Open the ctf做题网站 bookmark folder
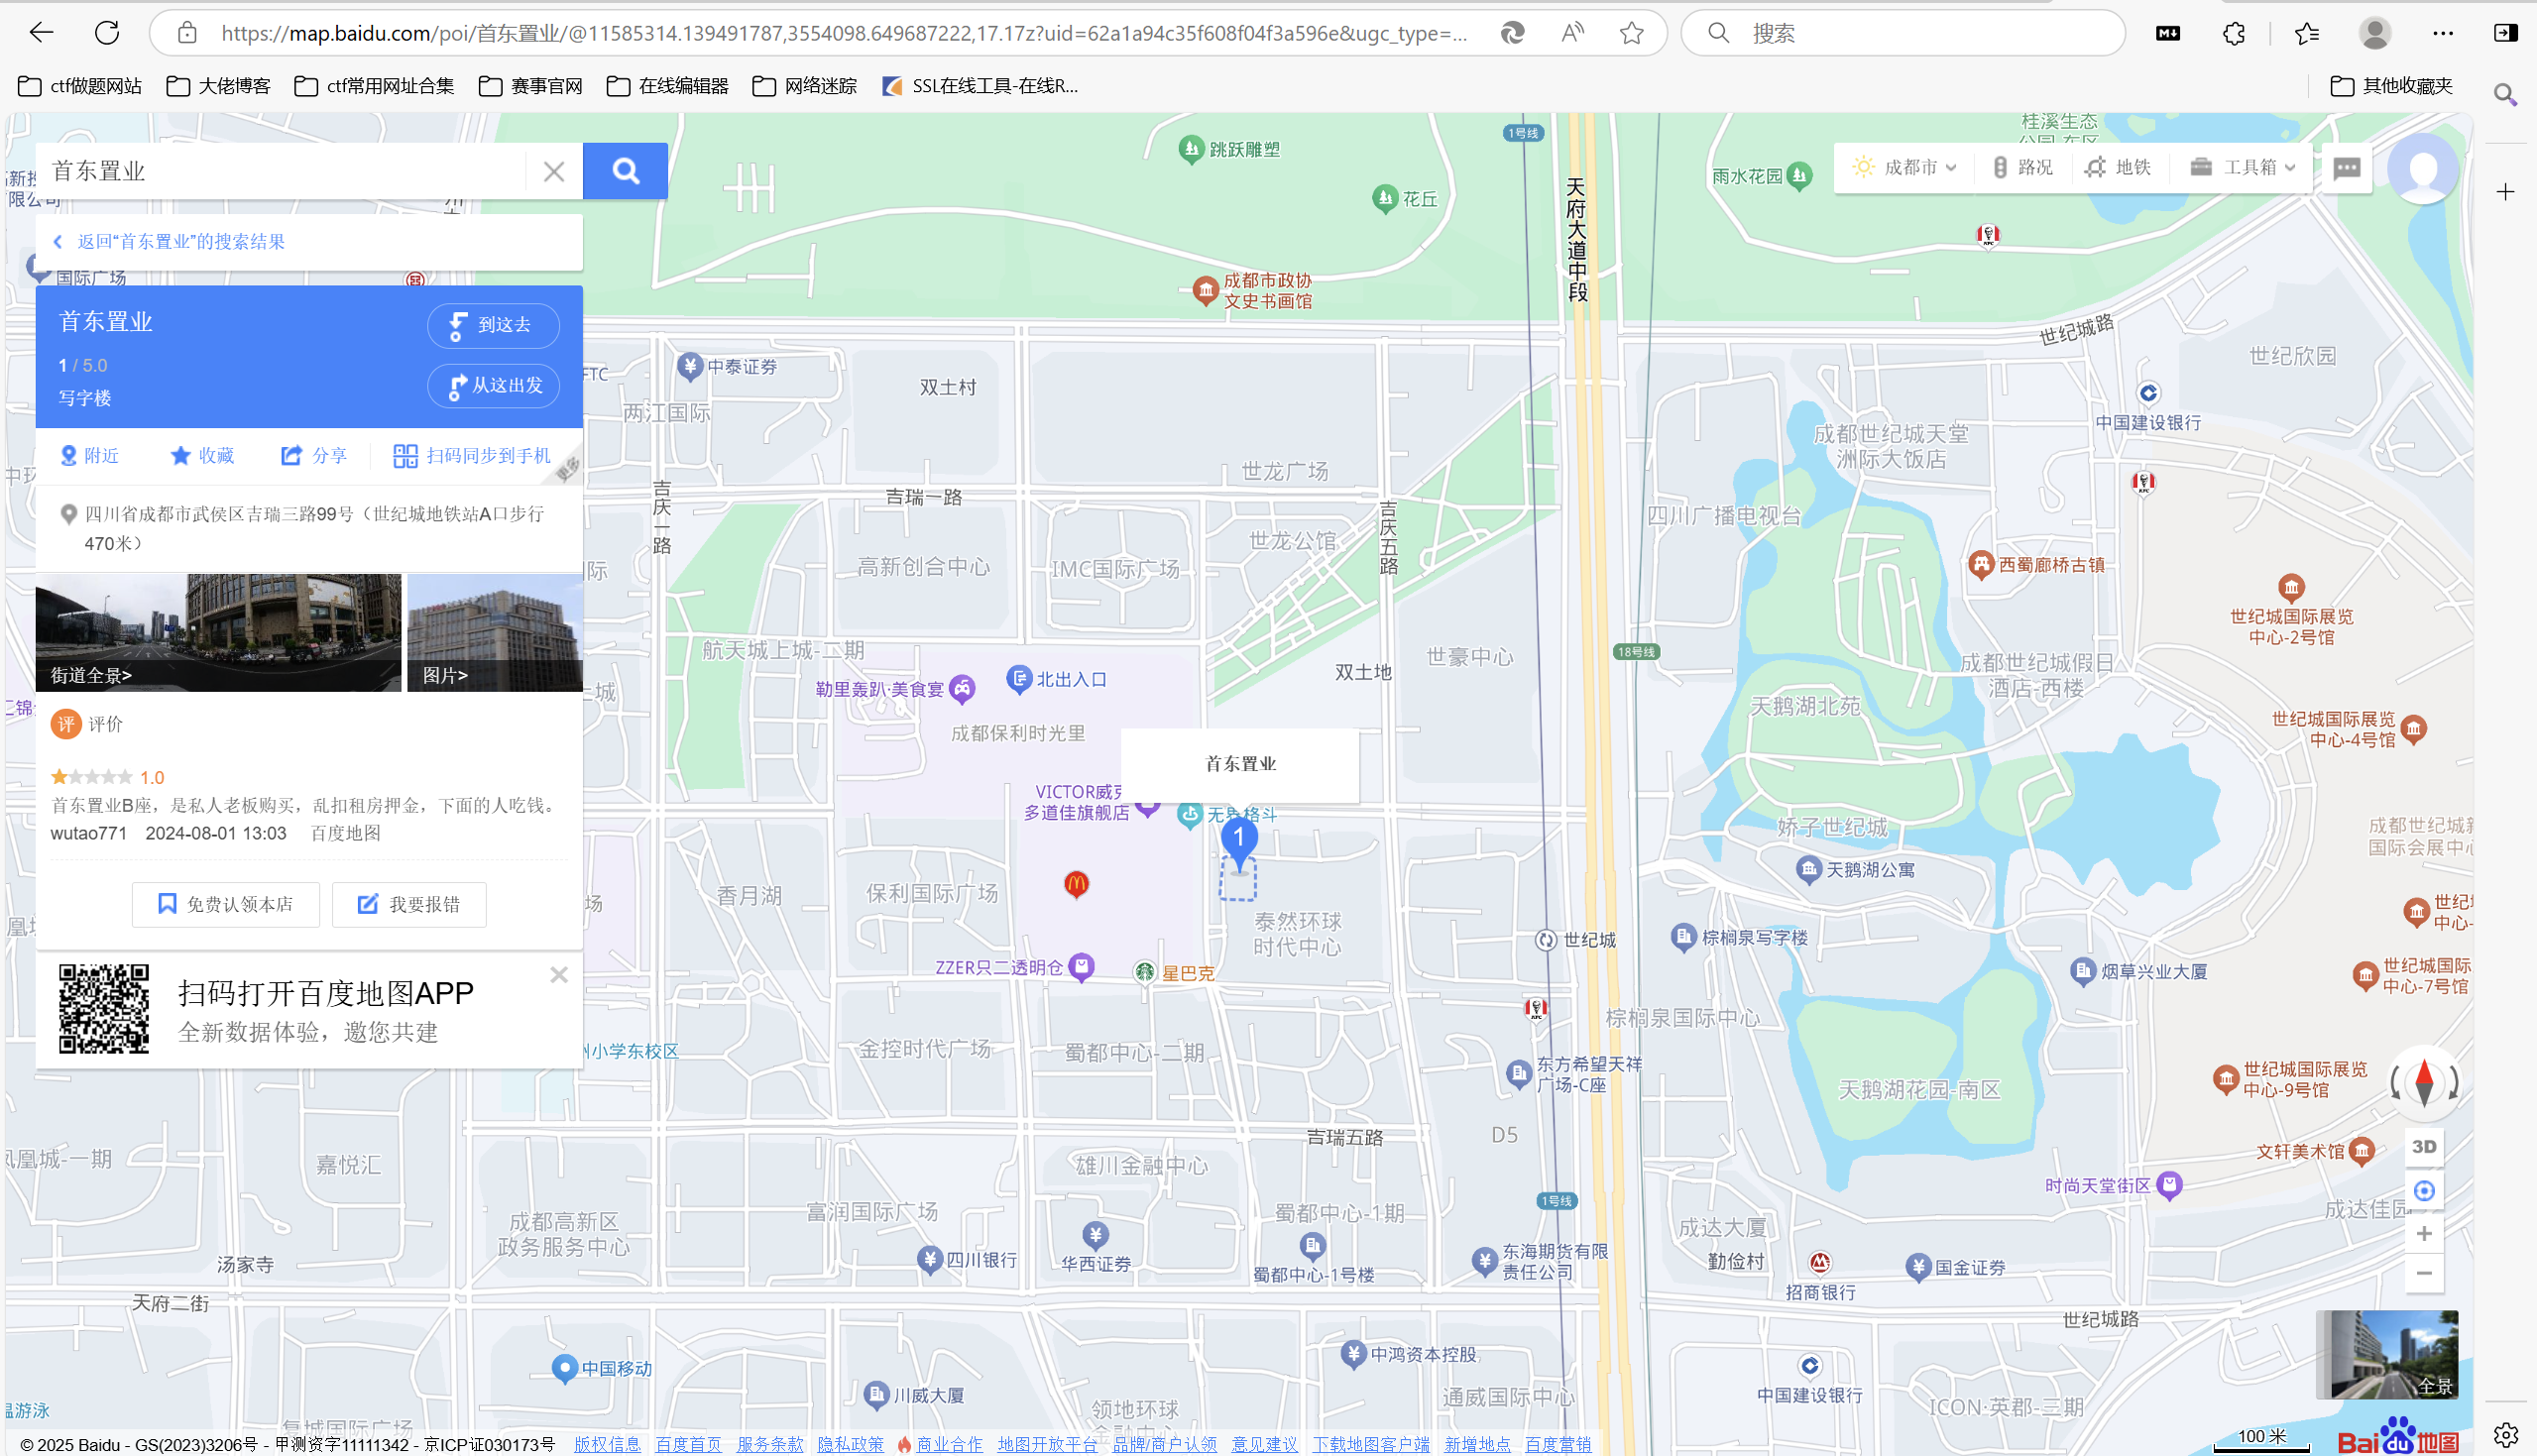 click(x=80, y=86)
